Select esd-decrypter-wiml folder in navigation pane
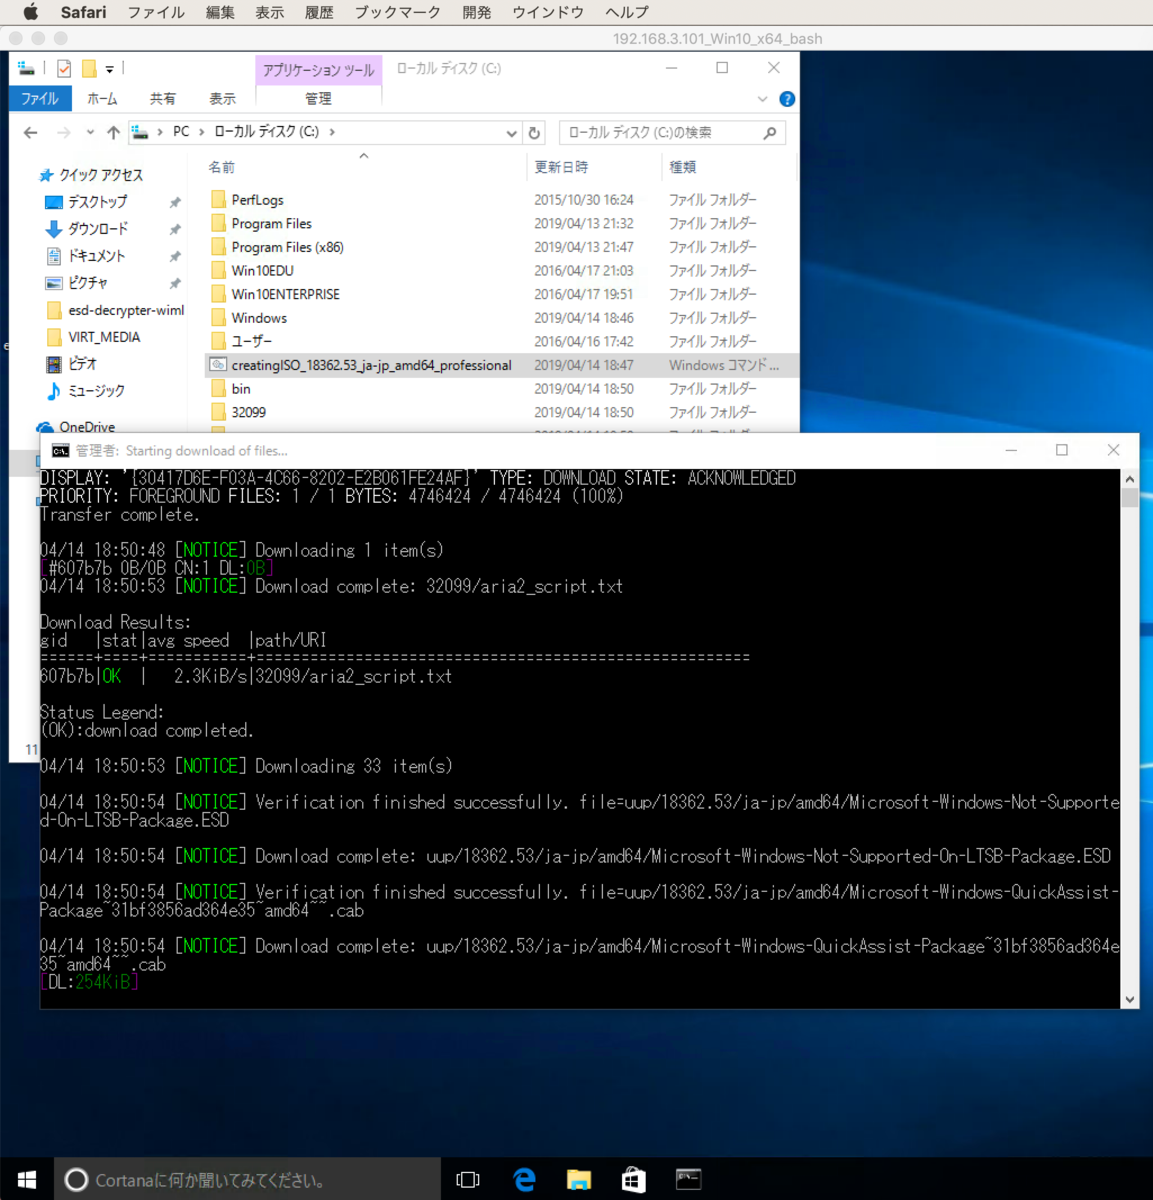Screen dimensions: 1153x1200 [x=126, y=310]
